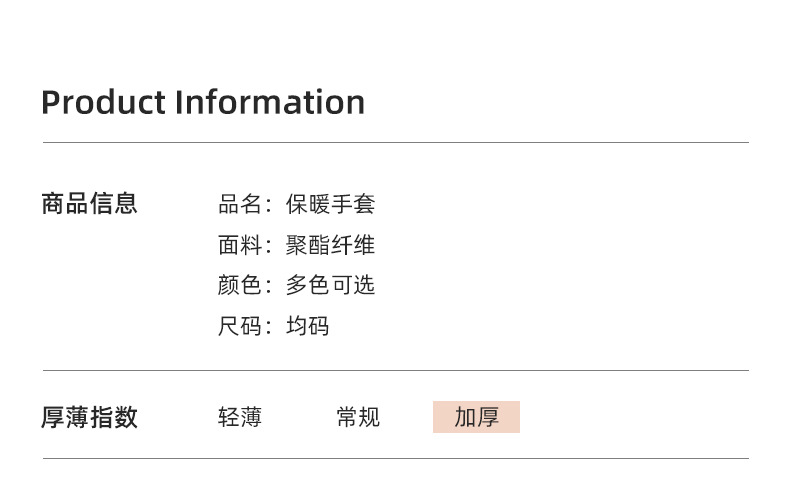This screenshot has height=501, width=790.
Task: Select the 常规 thickness option
Action: pyautogui.click(x=358, y=417)
